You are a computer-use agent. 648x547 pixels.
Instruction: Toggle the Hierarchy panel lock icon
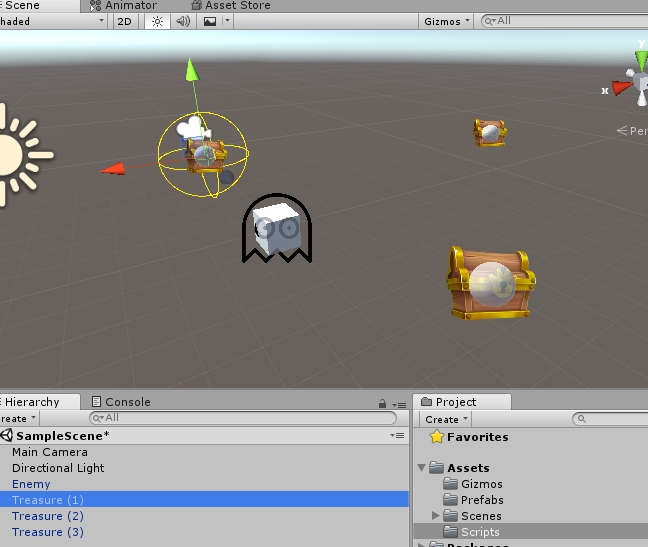pos(382,404)
